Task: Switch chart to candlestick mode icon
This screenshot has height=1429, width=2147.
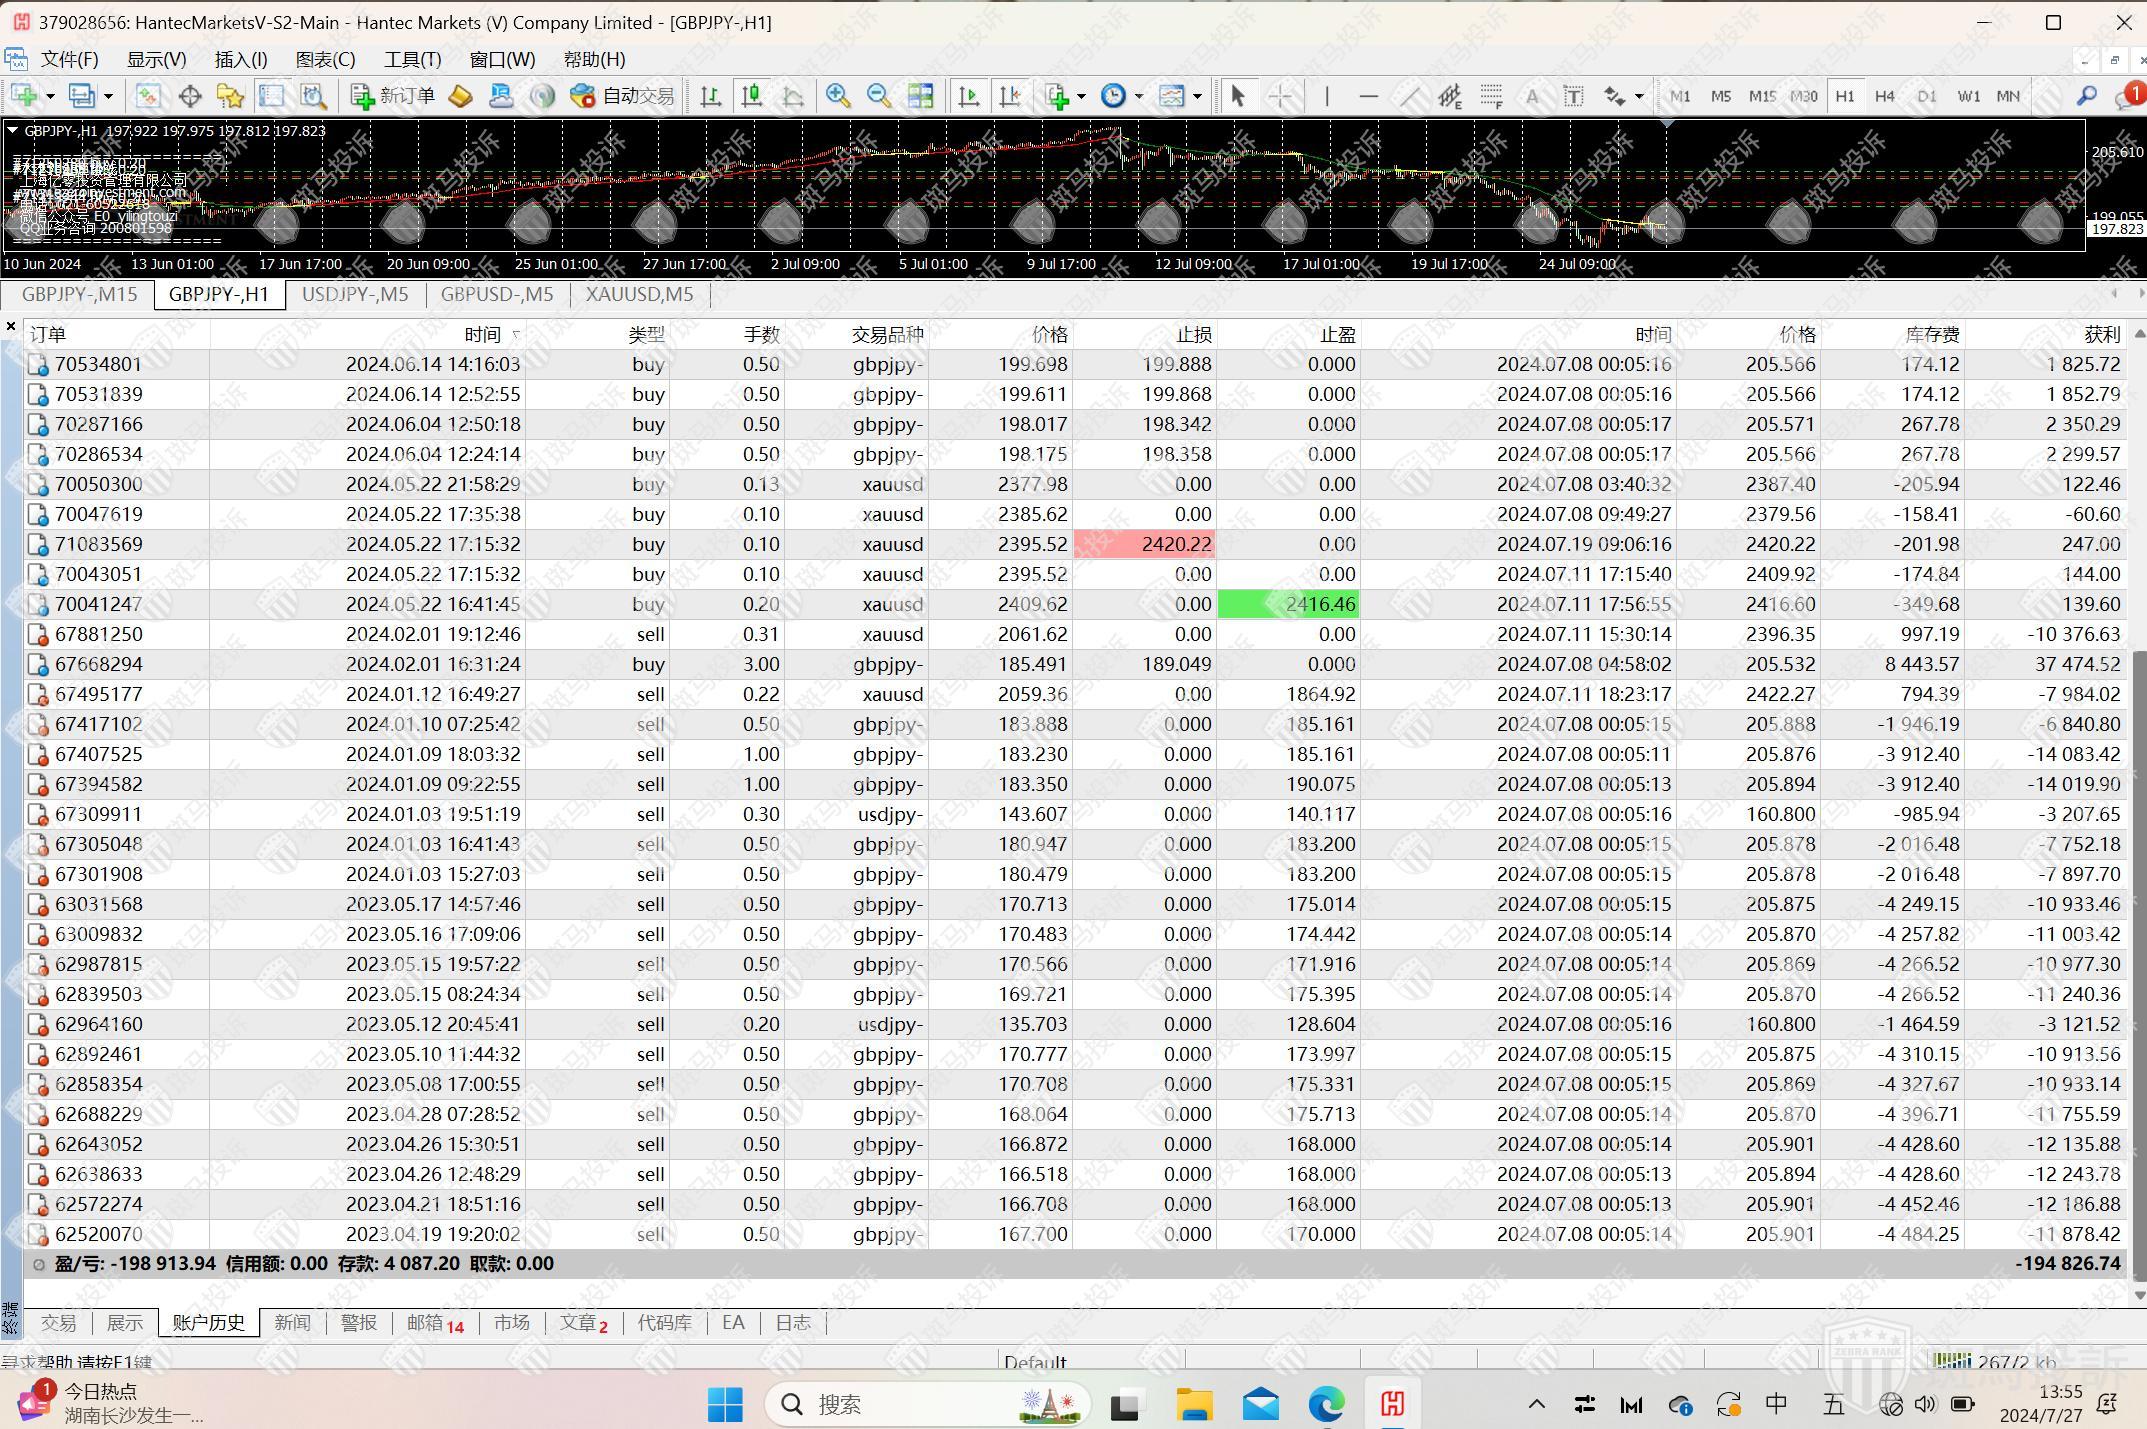Action: pyautogui.click(x=752, y=96)
